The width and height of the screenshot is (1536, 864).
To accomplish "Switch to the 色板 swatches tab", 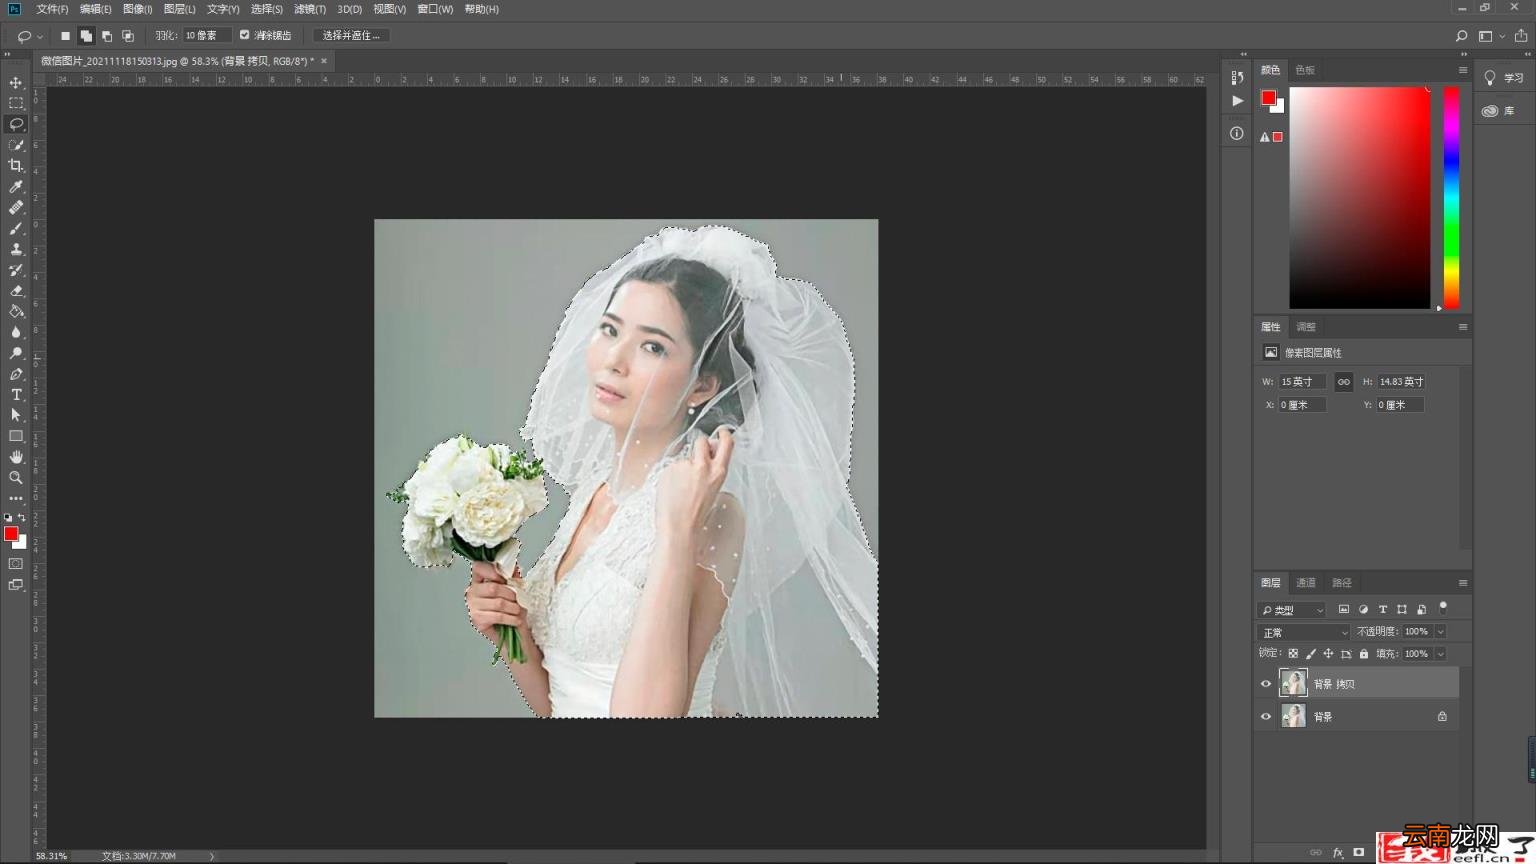I will (x=1305, y=70).
